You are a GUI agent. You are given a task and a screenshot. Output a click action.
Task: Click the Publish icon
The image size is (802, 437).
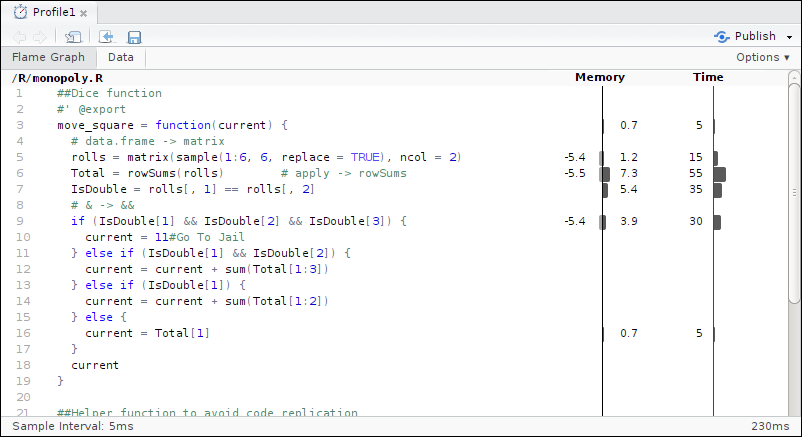click(721, 37)
